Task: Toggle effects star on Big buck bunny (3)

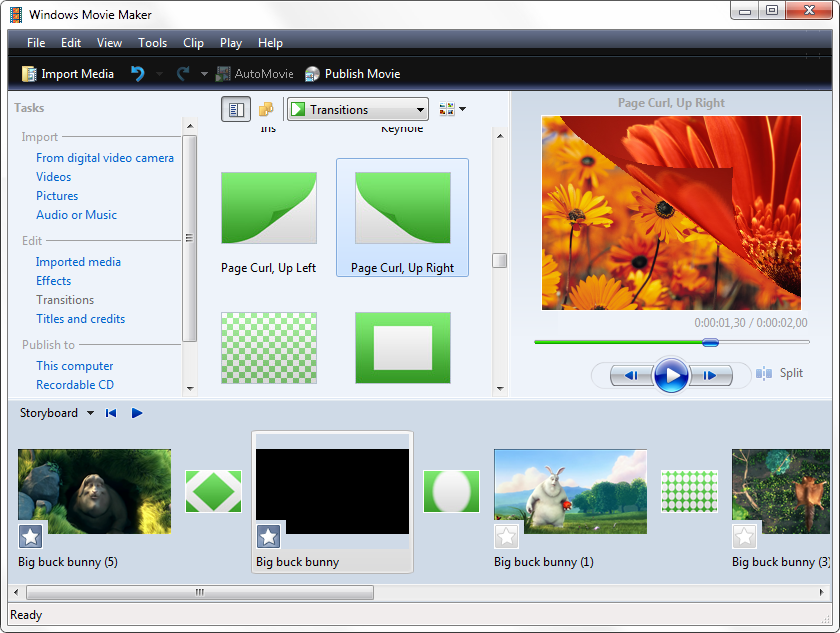Action: click(x=744, y=536)
